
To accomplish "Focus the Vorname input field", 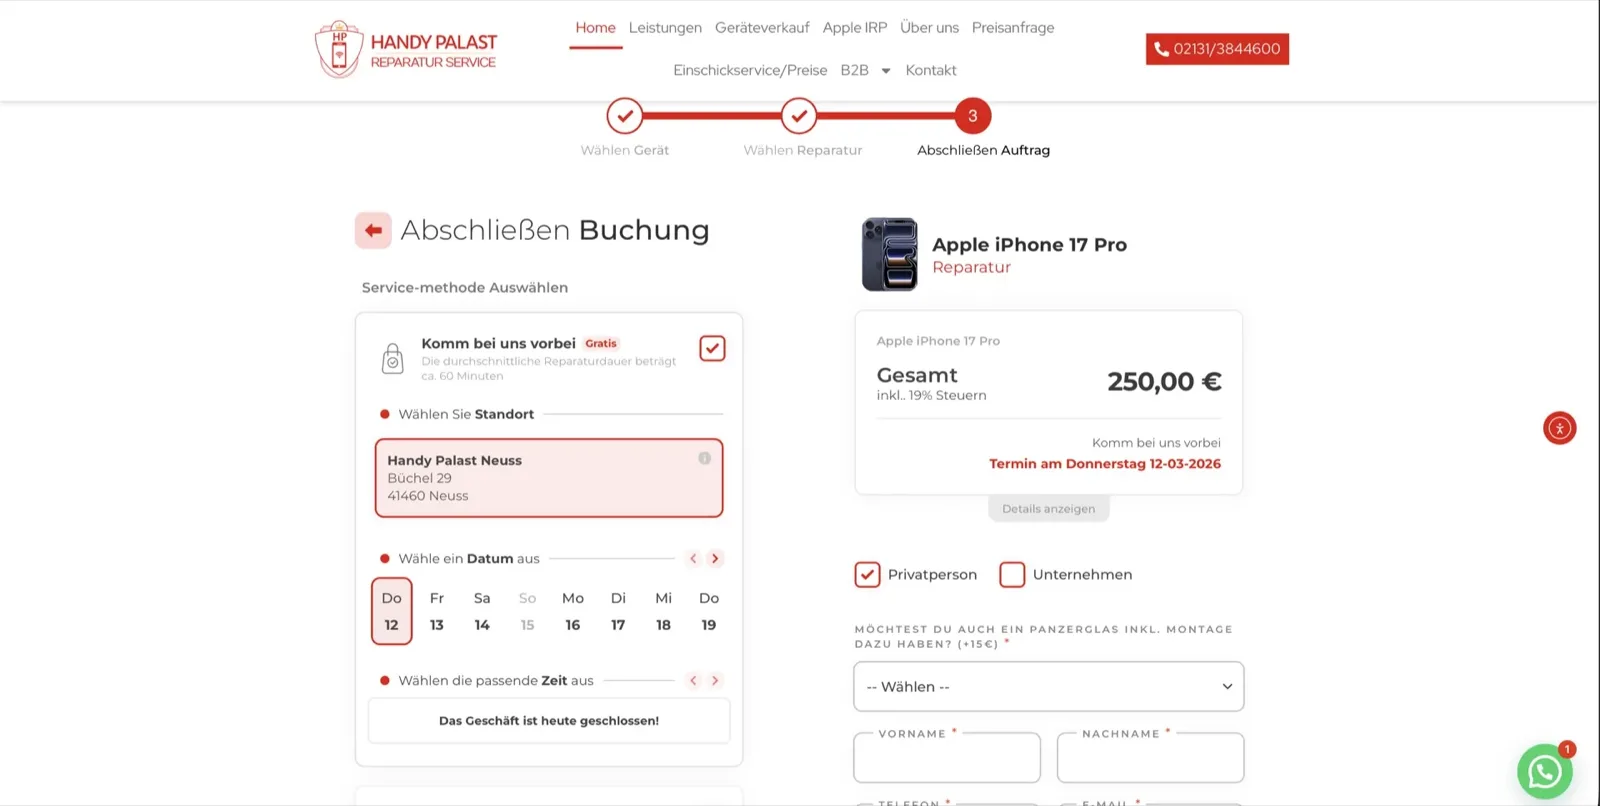I will pyautogui.click(x=947, y=758).
